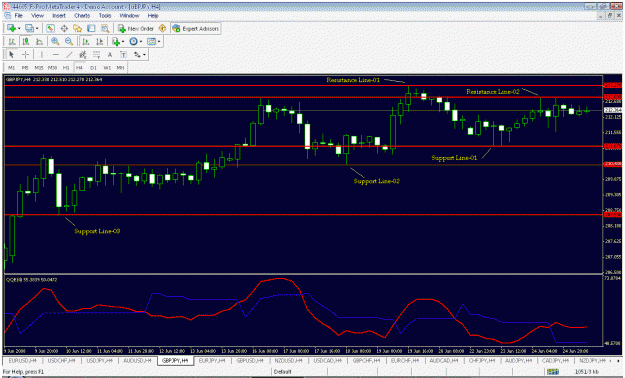Screen dimensions: 625x378
Task: Open the Data Window icon
Action: pos(64,28)
